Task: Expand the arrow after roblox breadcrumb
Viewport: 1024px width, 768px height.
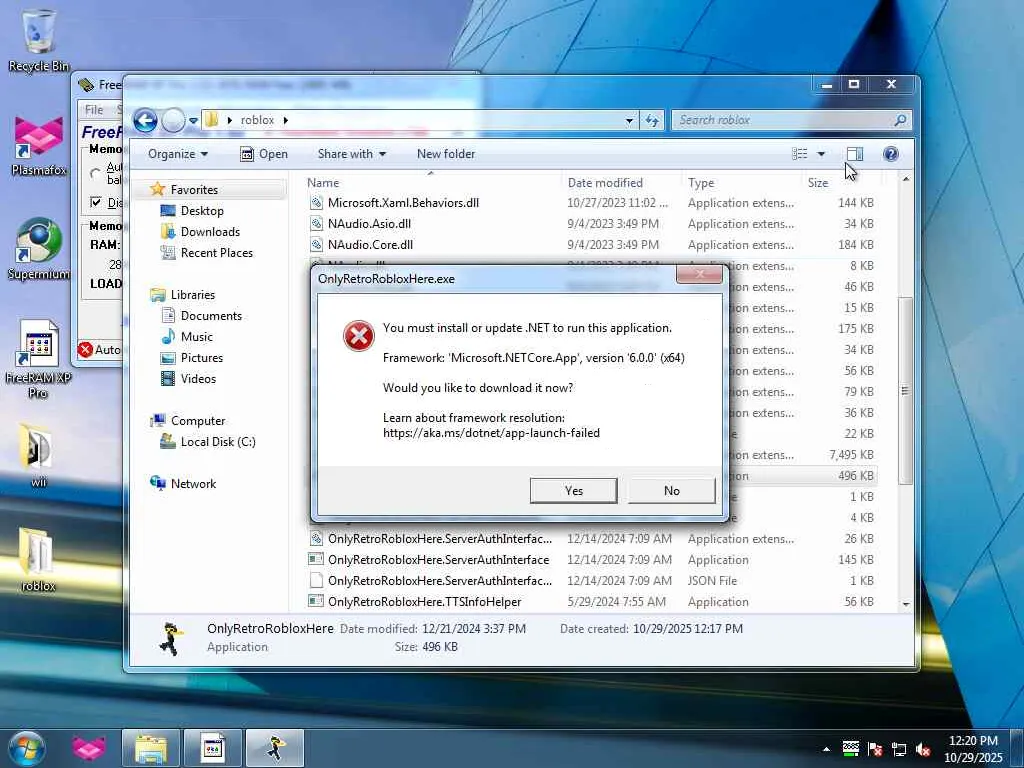Action: point(285,120)
